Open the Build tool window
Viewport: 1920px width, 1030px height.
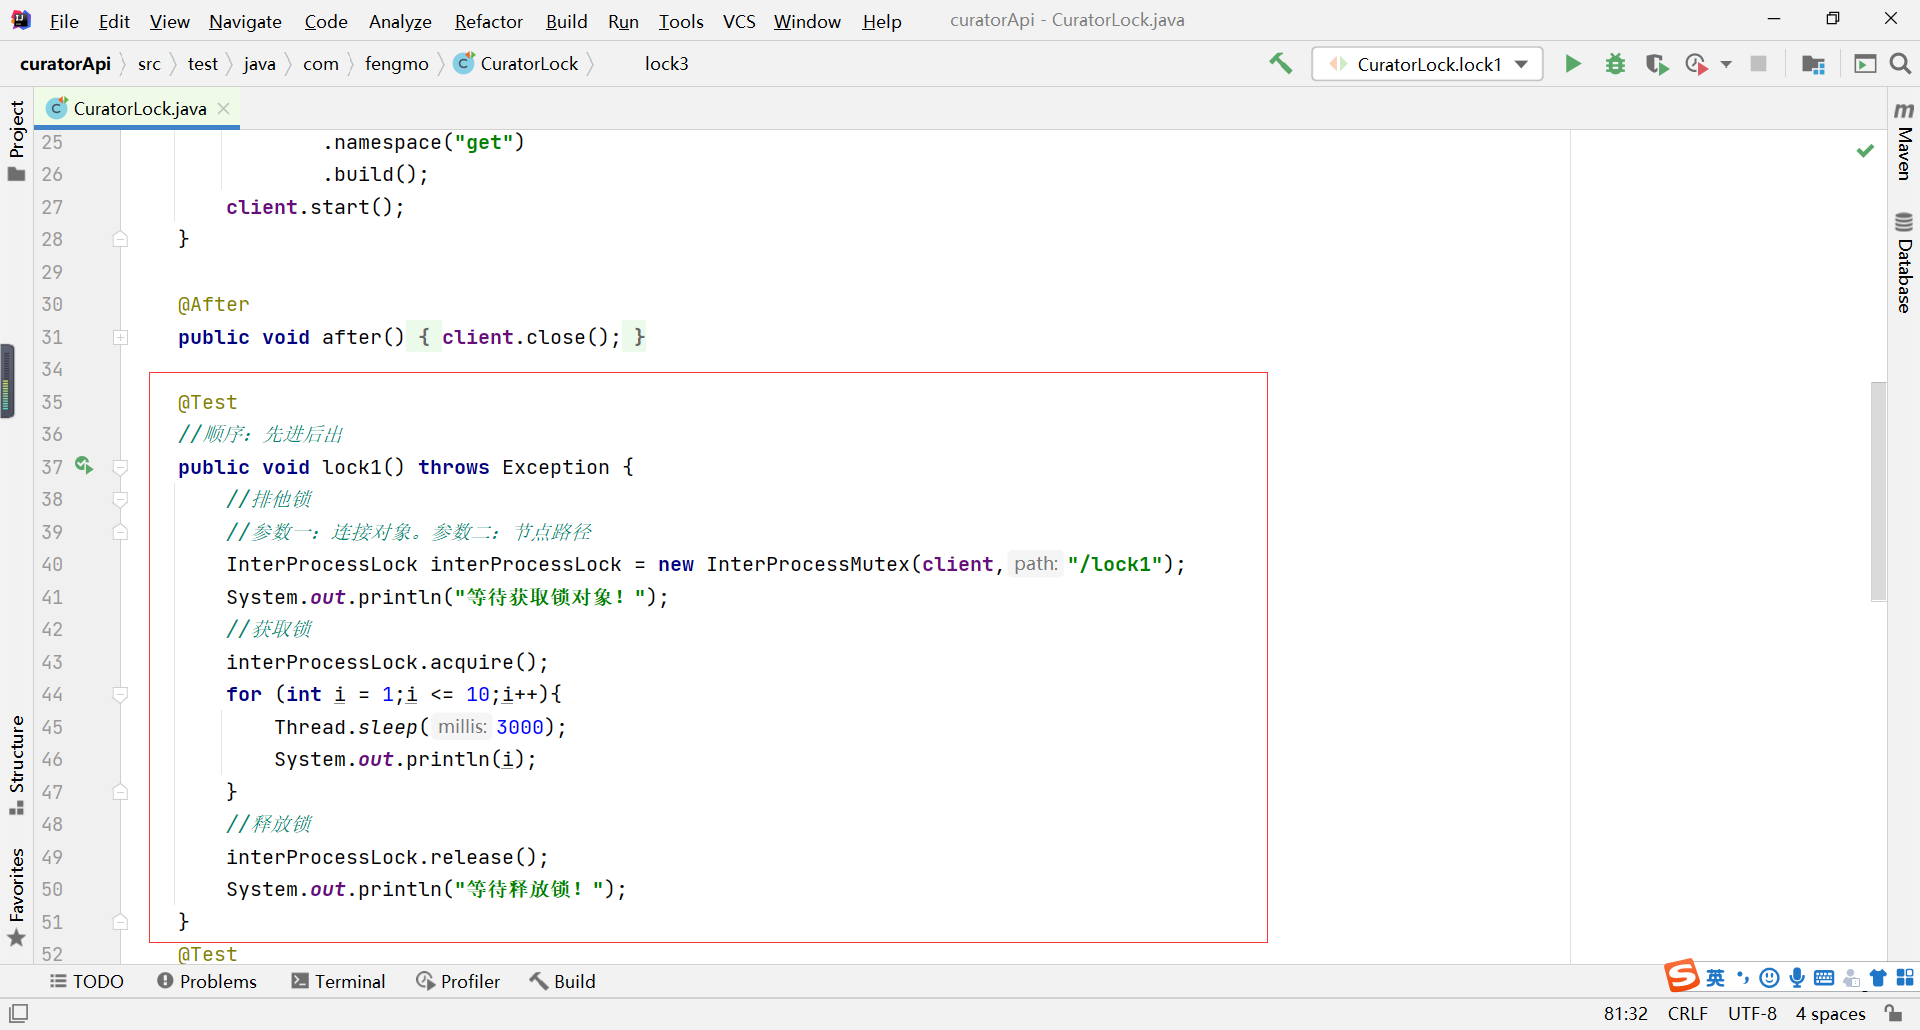click(562, 981)
